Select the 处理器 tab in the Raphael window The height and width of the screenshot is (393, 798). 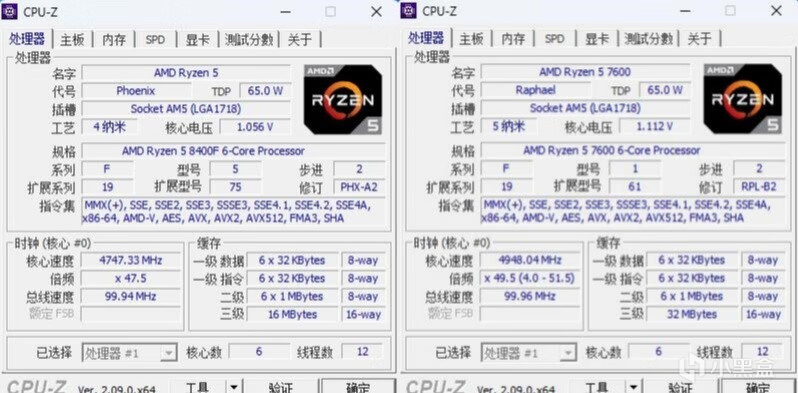[426, 38]
